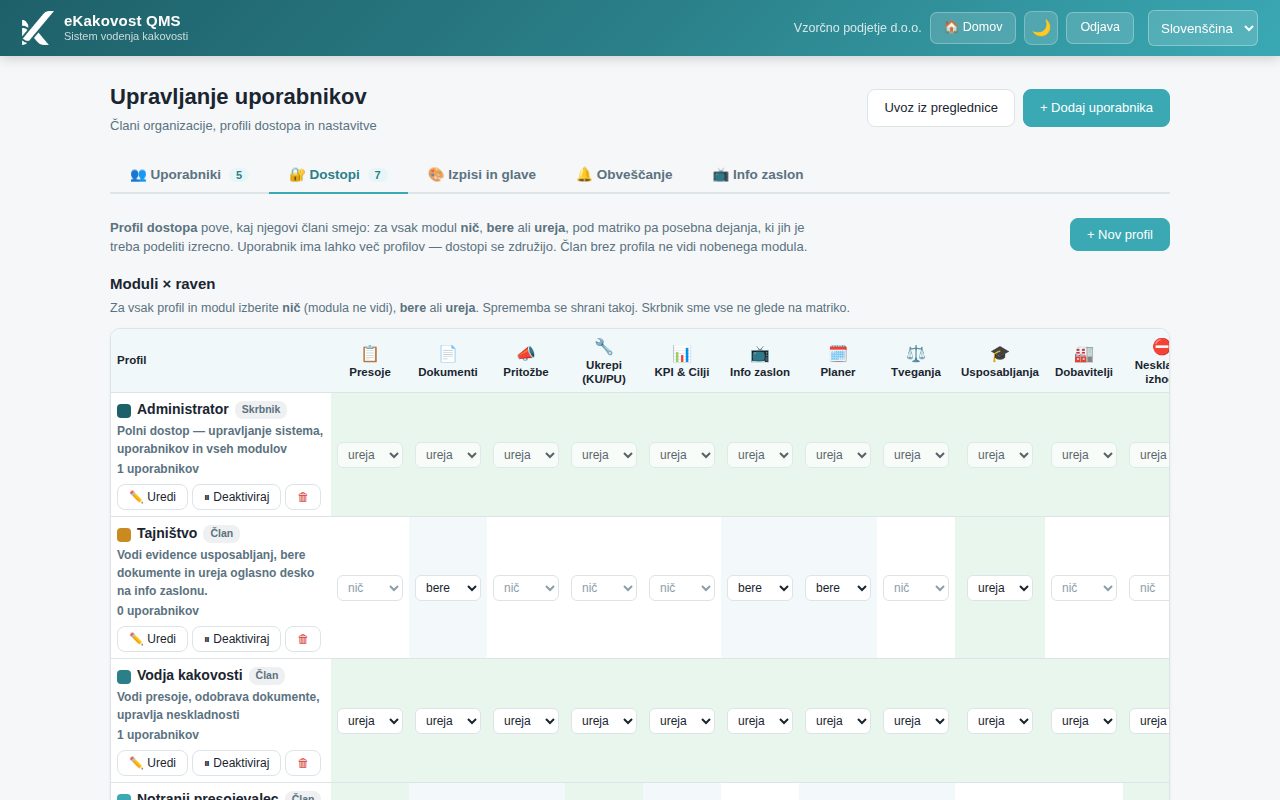Open Tajništvo Dokumenti access dropdown
The width and height of the screenshot is (1280, 800).
click(x=448, y=588)
